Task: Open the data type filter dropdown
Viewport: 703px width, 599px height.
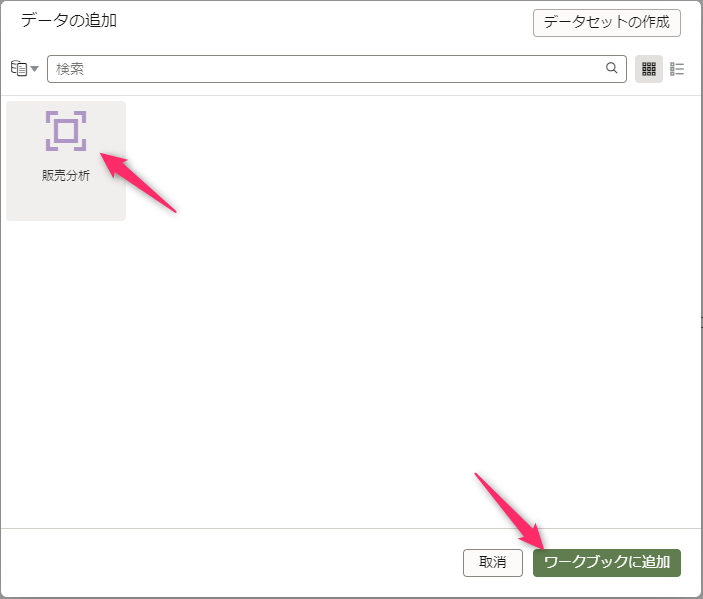Action: pos(24,69)
